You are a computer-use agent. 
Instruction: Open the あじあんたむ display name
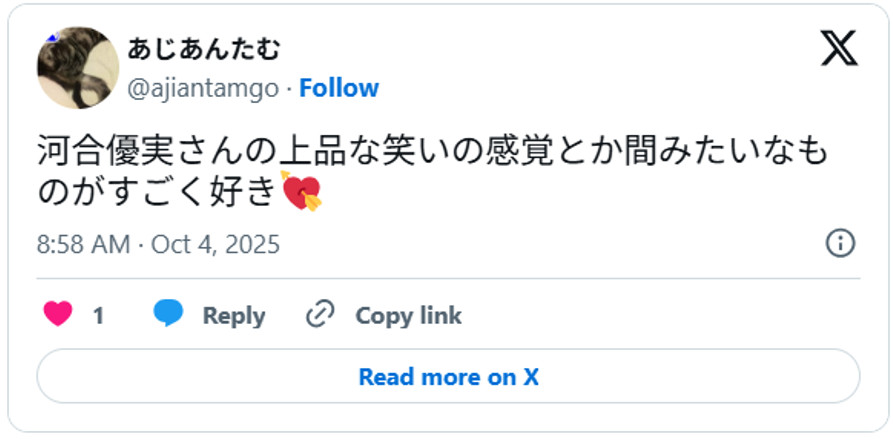(203, 50)
